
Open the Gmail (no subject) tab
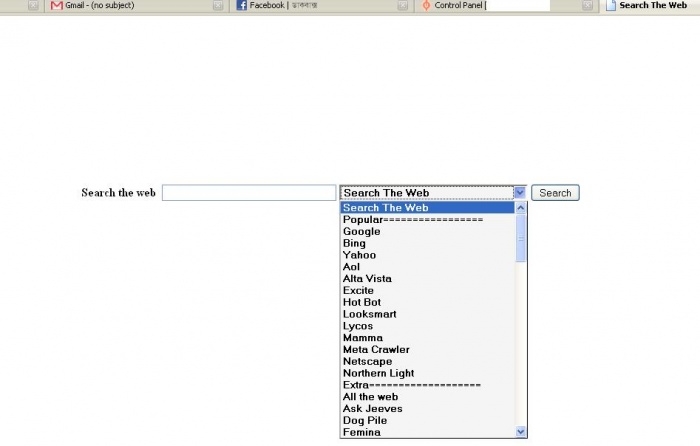pyautogui.click(x=136, y=6)
